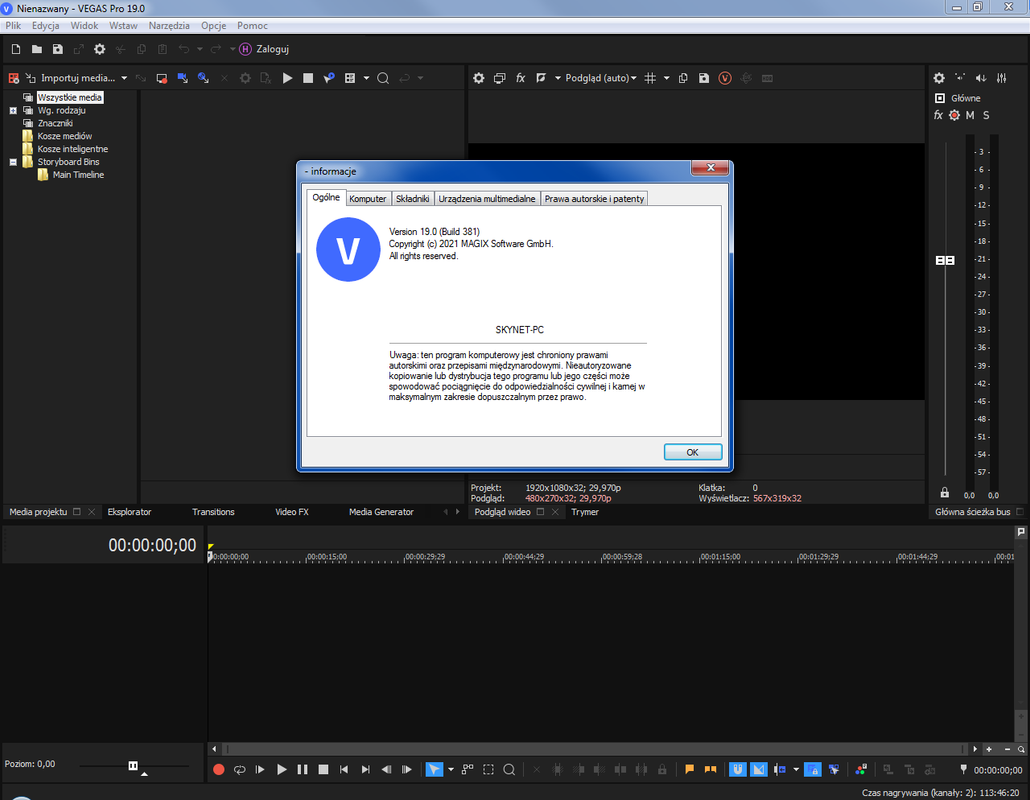The image size is (1030, 800).
Task: Click the blue video camera capture icon
Action: pos(183,78)
